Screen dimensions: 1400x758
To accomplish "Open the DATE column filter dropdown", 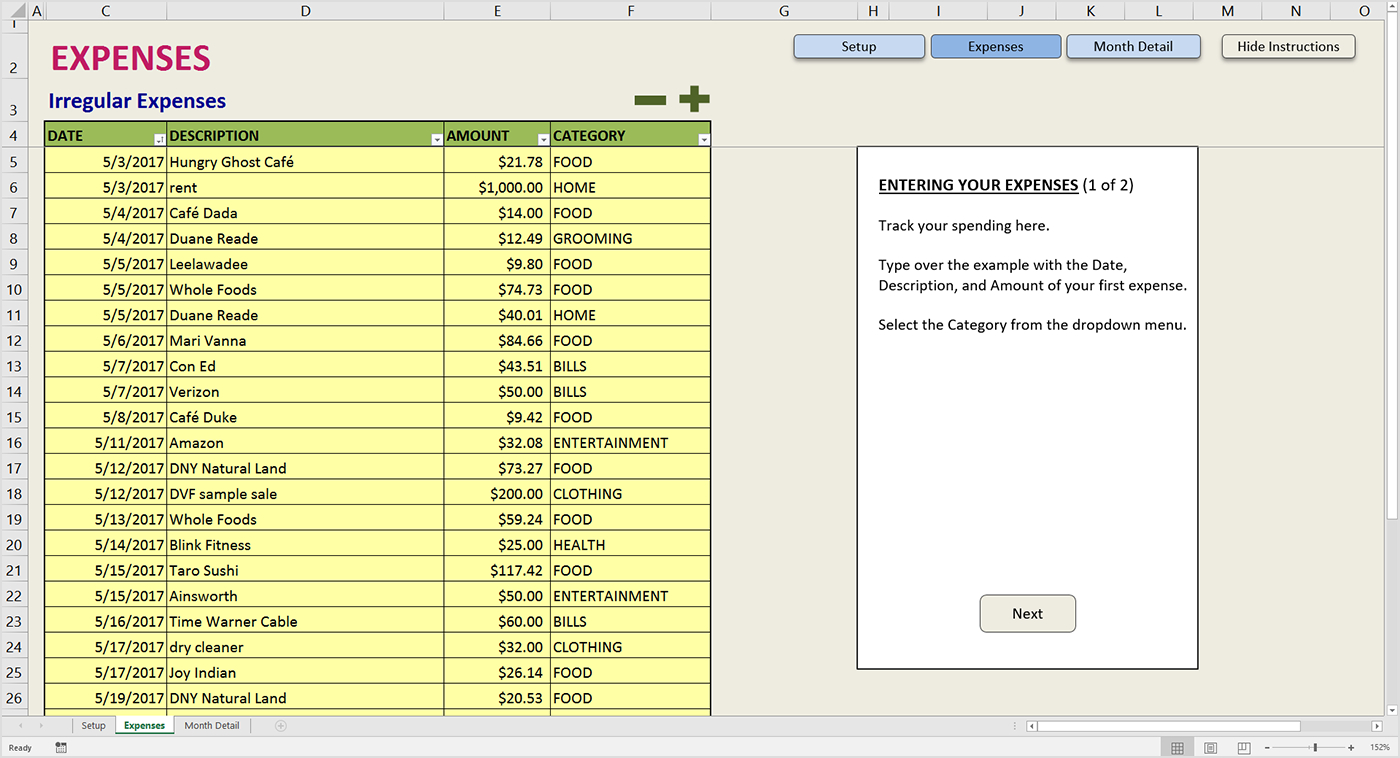I will pos(159,140).
